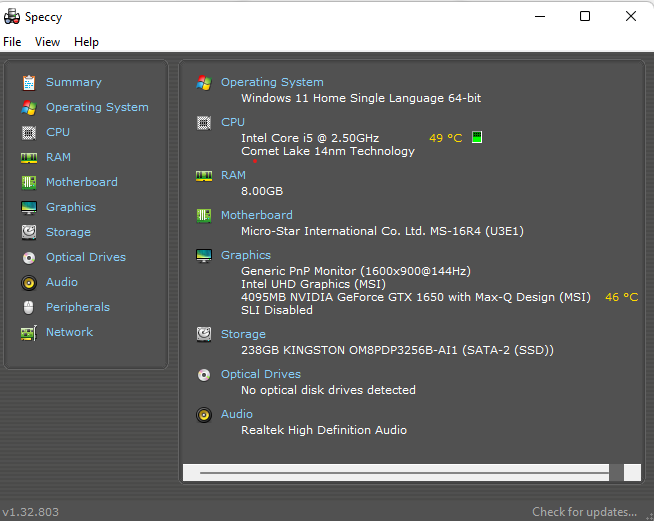Click the Optical Drives disc icon in sidebar

coord(28,257)
